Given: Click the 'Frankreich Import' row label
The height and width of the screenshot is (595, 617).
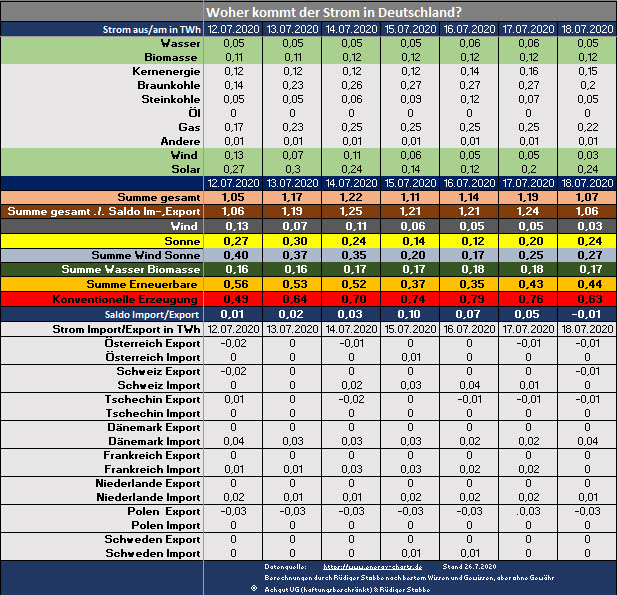Looking at the screenshot, I should (153, 469).
